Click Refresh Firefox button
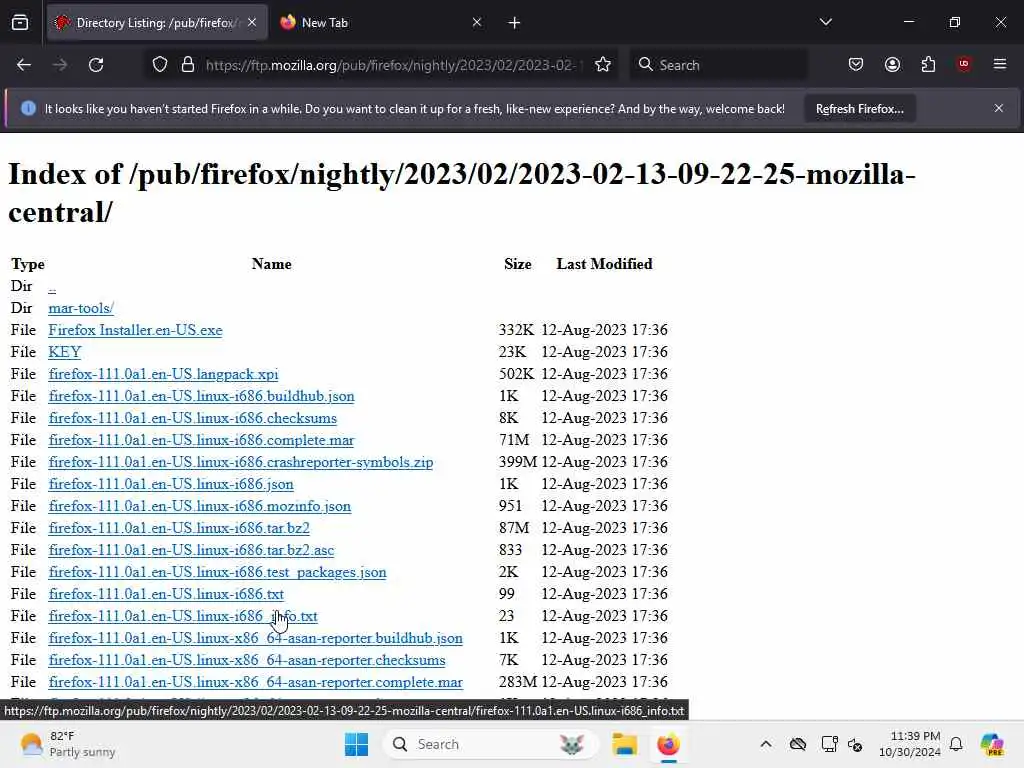Image resolution: width=1024 pixels, height=768 pixels. pyautogui.click(x=859, y=109)
